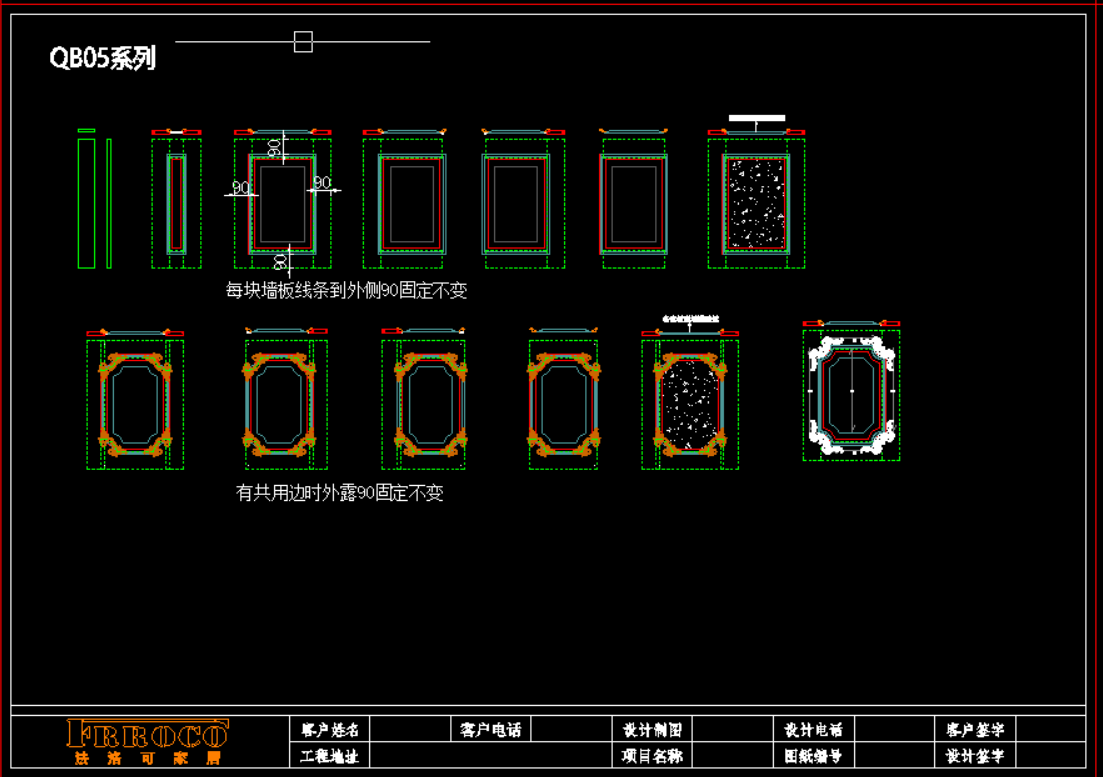The height and width of the screenshot is (777, 1103).
Task: Click the note 每块墙板线条到外侧90固定不变
Action: tap(346, 291)
